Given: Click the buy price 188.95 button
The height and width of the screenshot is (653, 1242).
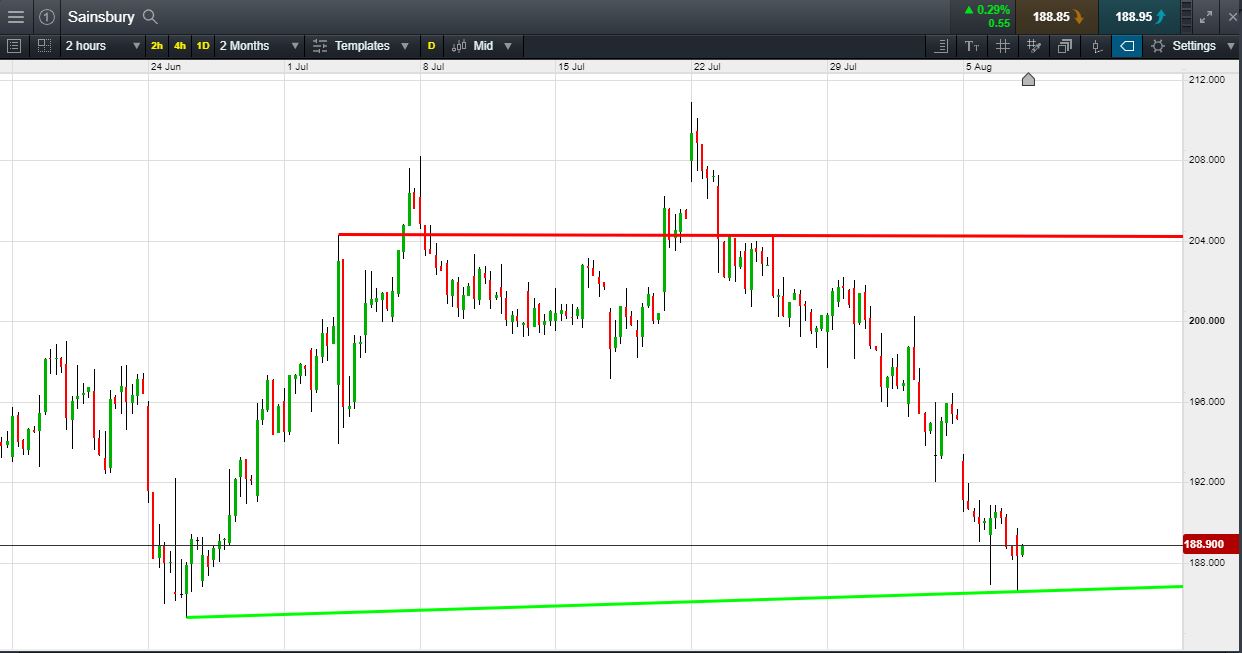Looking at the screenshot, I should tap(1139, 16).
